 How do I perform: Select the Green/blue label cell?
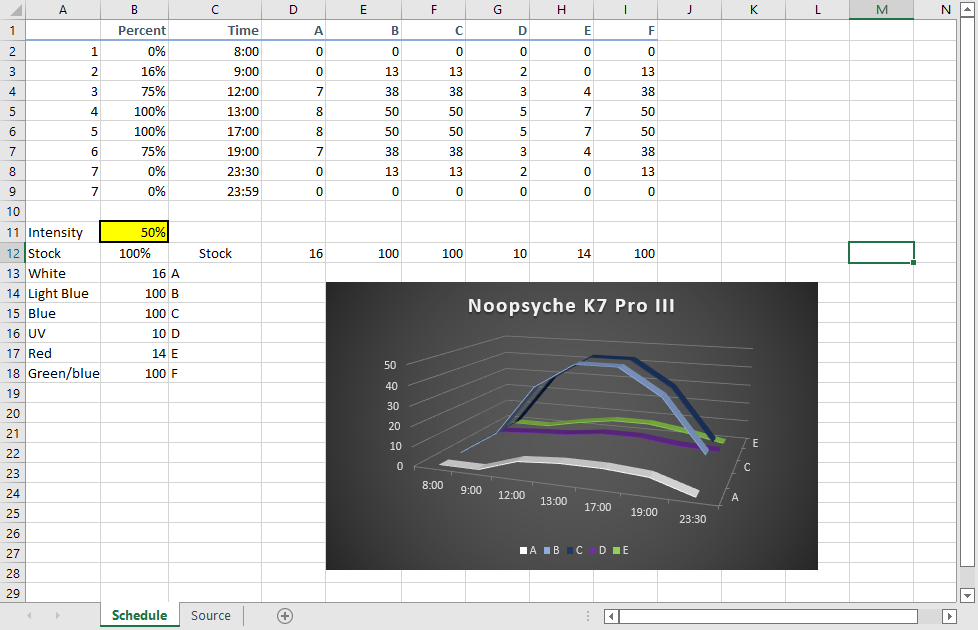coord(63,373)
